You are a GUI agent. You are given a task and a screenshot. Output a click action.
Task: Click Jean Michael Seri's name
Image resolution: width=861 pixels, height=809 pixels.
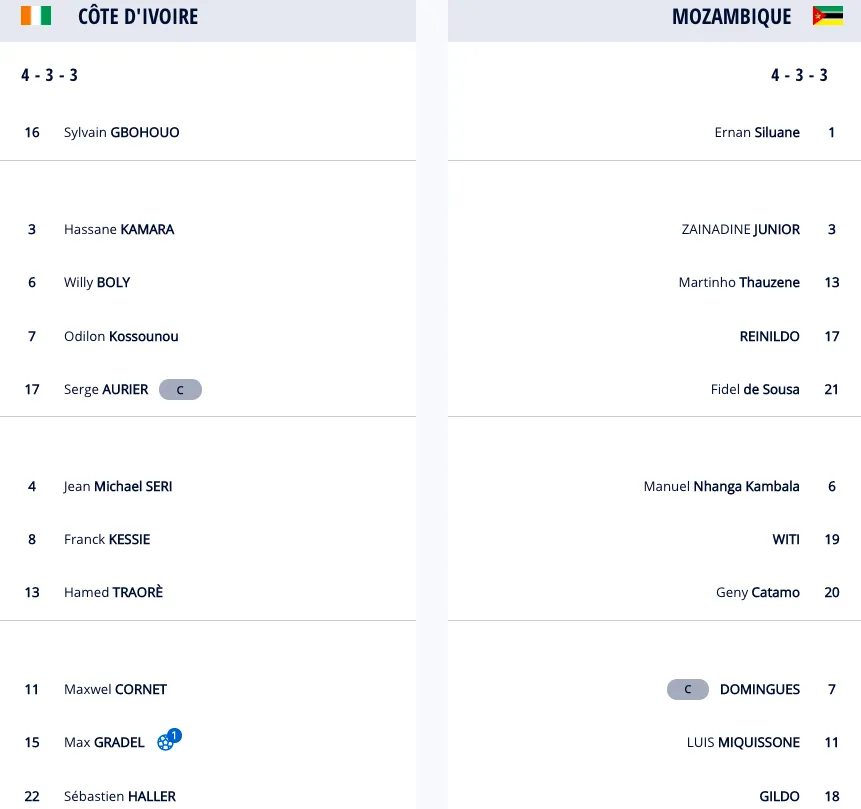pyautogui.click(x=118, y=486)
